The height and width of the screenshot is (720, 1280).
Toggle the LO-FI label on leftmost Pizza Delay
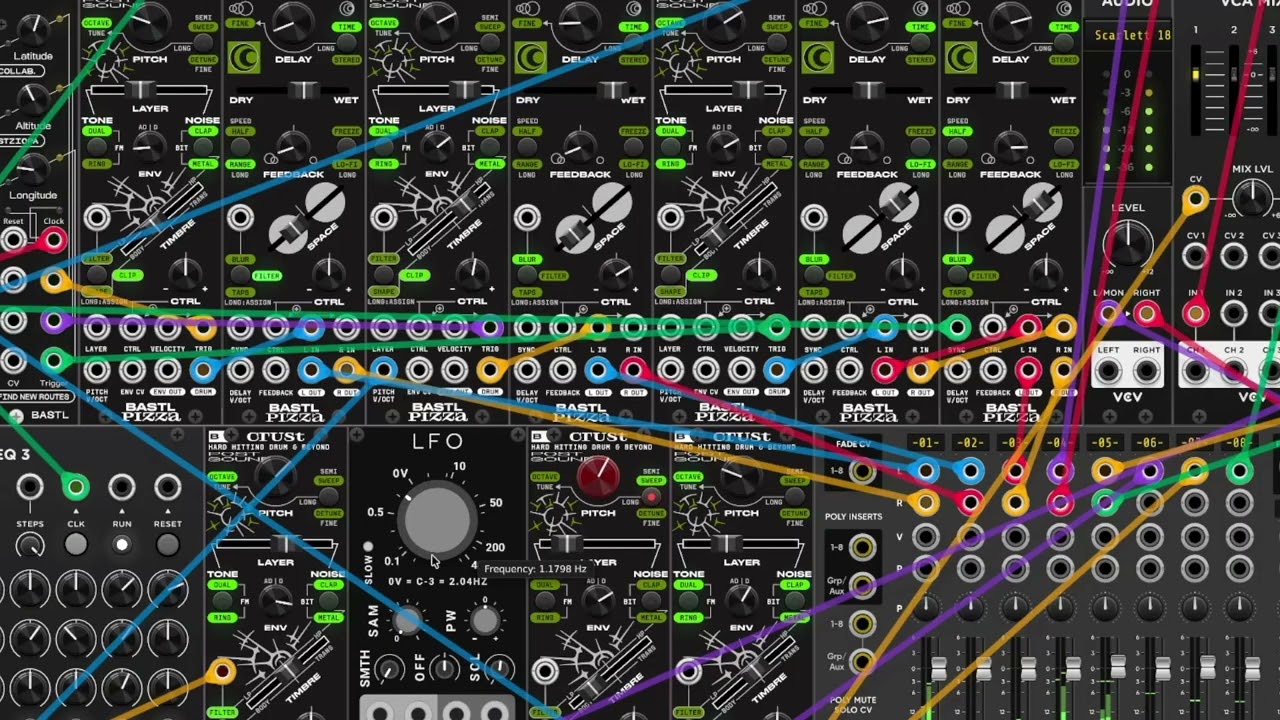click(x=347, y=164)
